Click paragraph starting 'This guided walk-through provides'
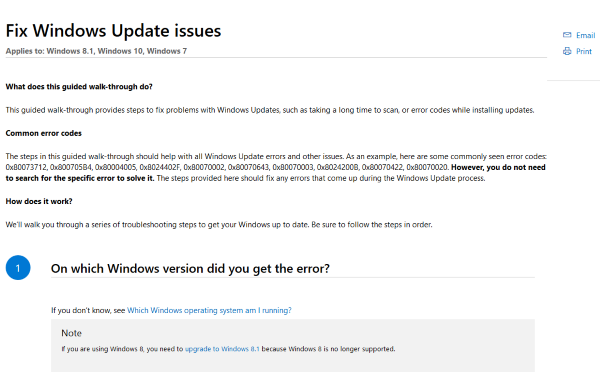Image resolution: width=600 pixels, height=372 pixels. point(270,110)
